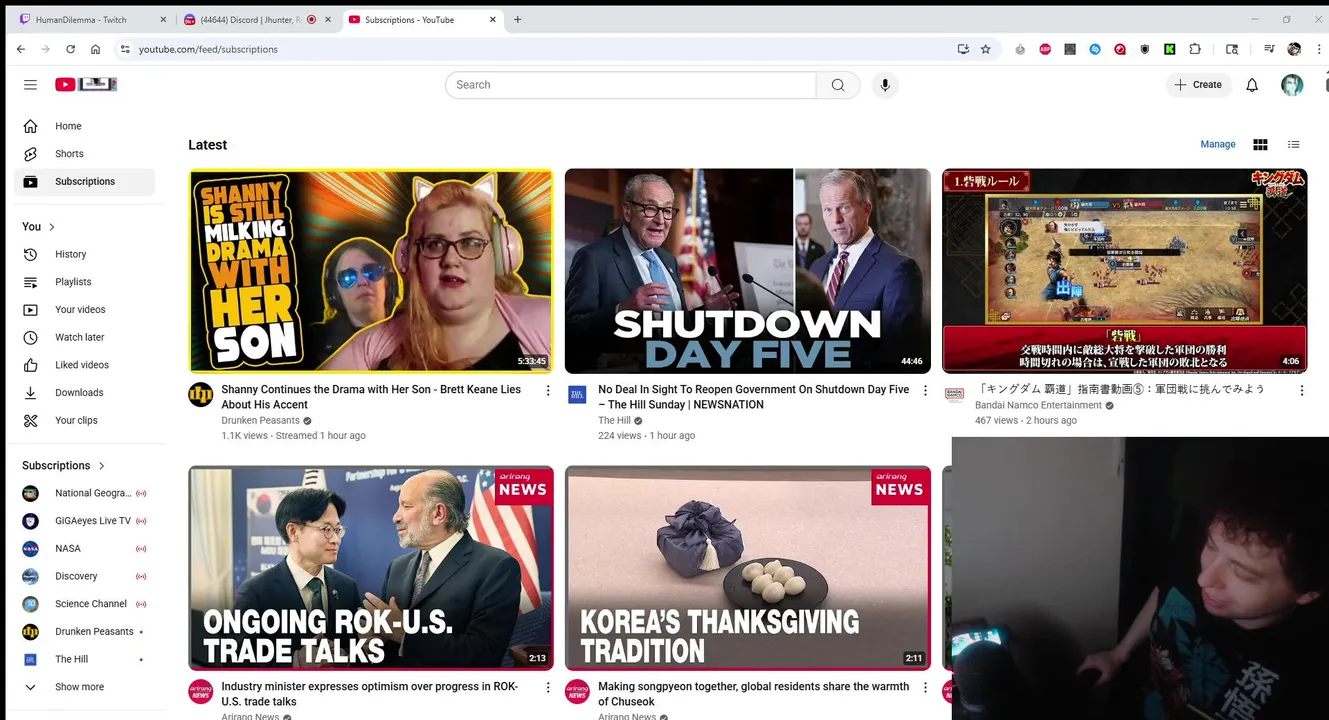Start voice search with microphone icon
Image resolution: width=1329 pixels, height=720 pixels.
pos(884,85)
